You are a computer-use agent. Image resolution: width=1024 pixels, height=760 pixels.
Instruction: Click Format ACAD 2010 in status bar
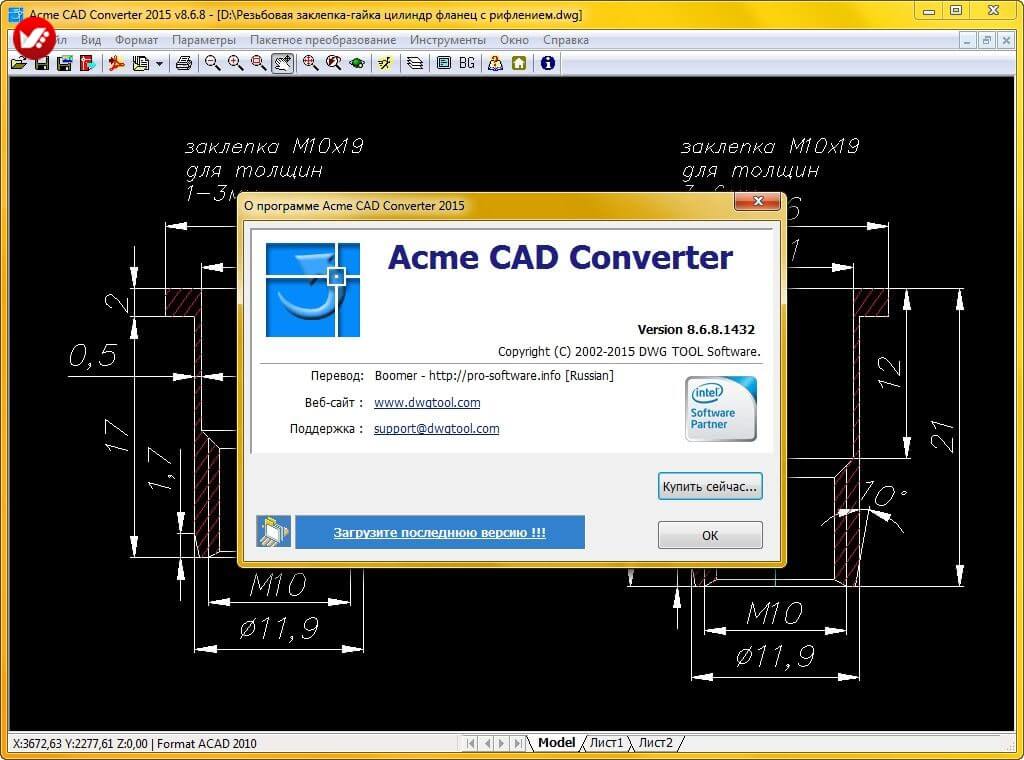207,744
